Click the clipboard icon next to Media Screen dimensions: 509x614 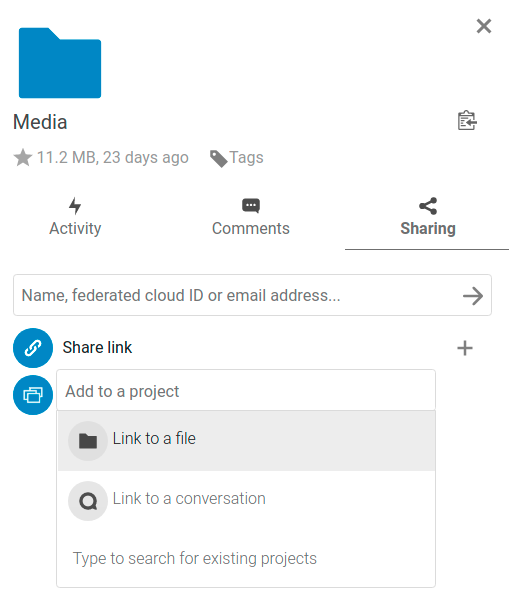point(467,121)
